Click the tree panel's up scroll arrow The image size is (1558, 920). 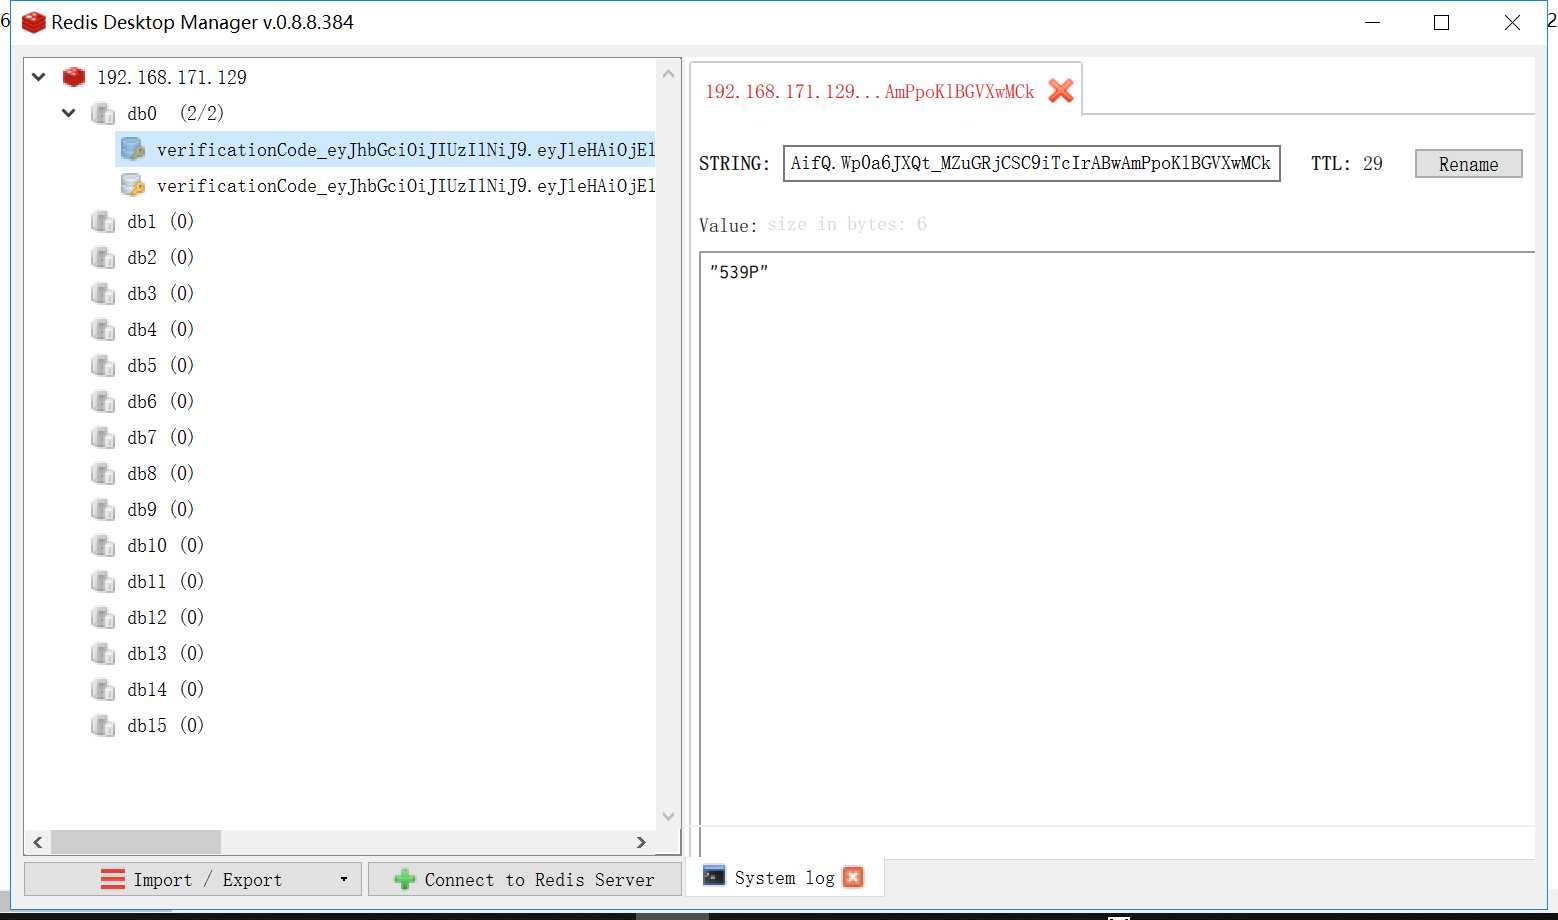(668, 73)
